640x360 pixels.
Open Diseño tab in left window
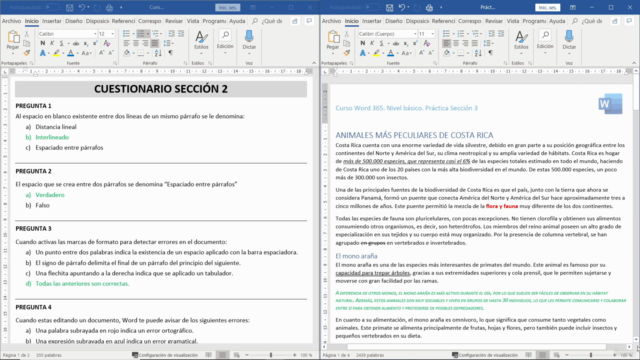click(74, 21)
